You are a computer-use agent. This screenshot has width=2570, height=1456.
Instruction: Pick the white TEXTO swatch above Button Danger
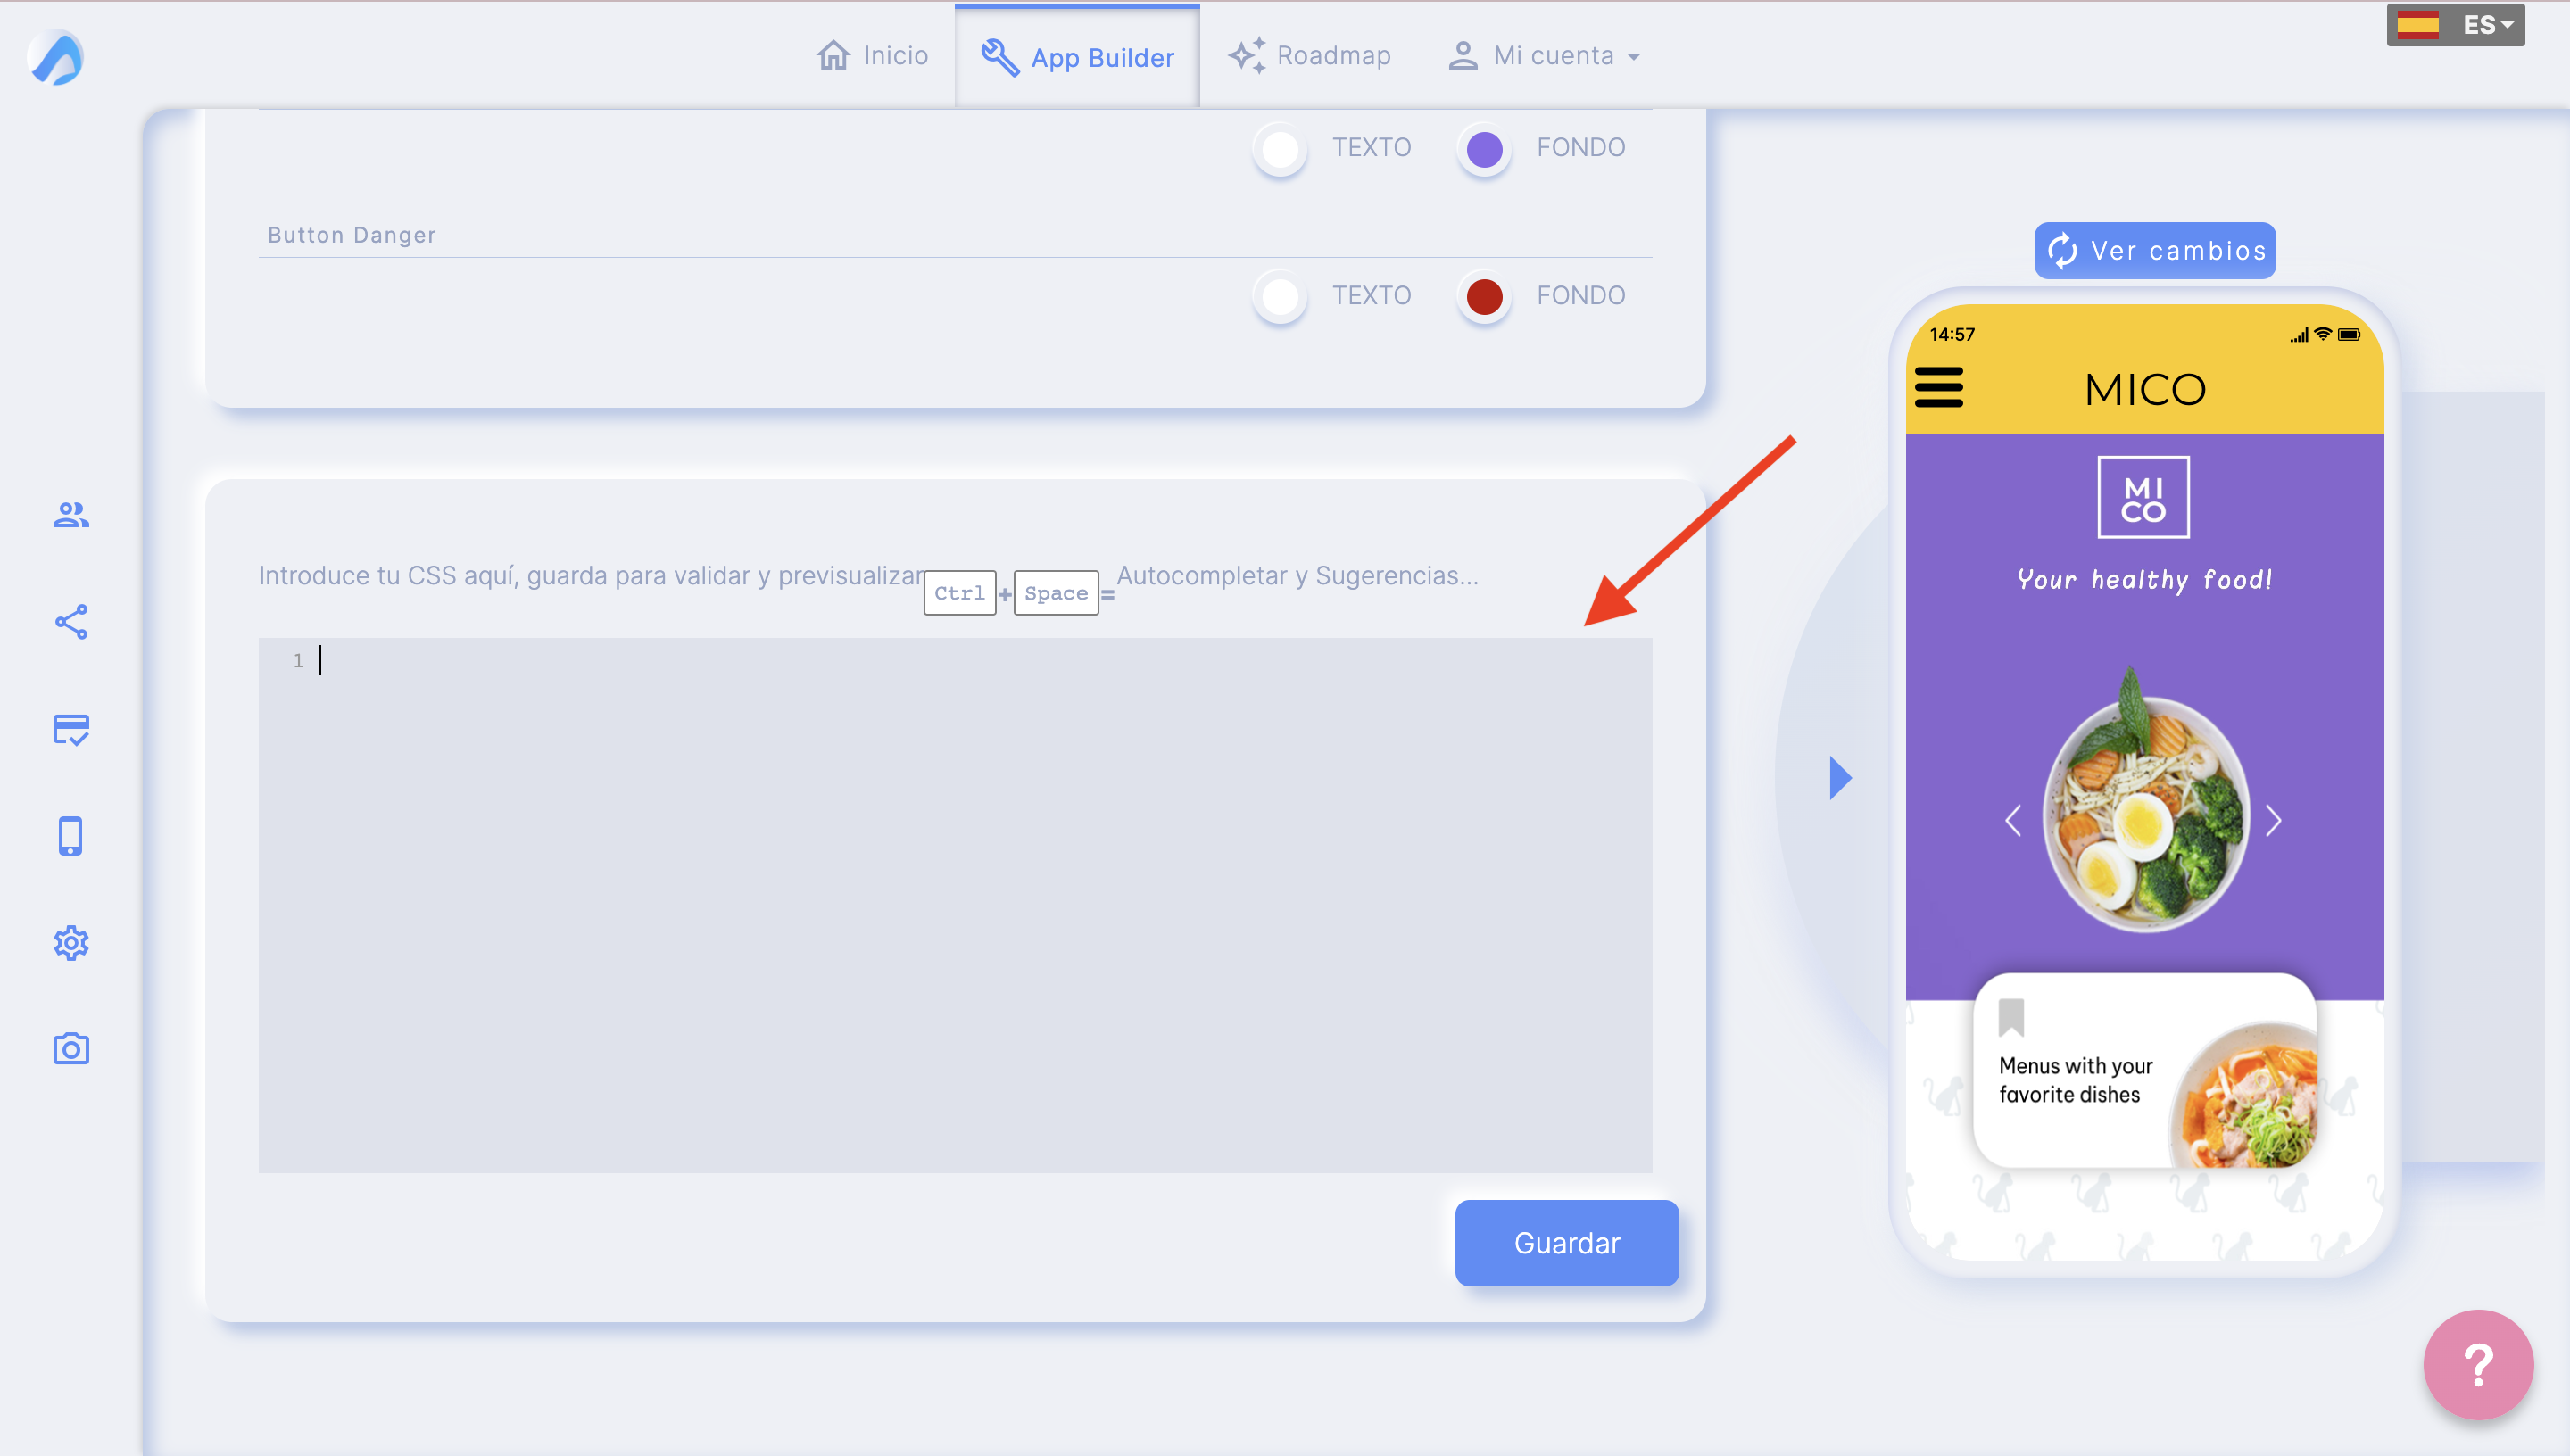[1280, 149]
